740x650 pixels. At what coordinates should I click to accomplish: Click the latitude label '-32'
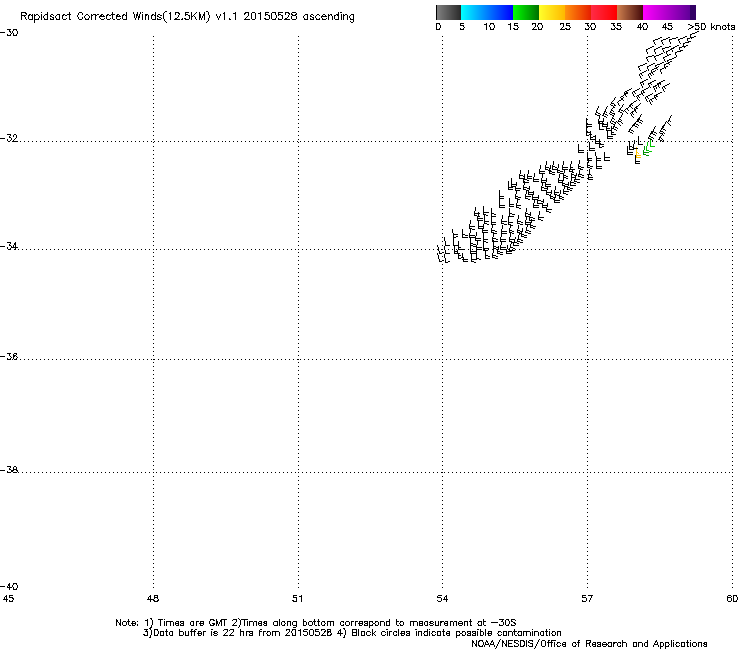tap(9, 138)
